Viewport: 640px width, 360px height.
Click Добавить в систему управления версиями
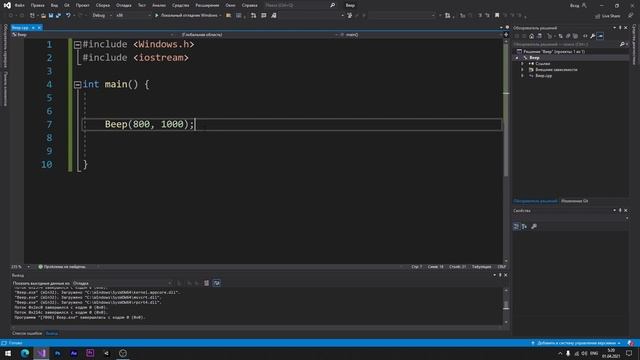point(576,343)
